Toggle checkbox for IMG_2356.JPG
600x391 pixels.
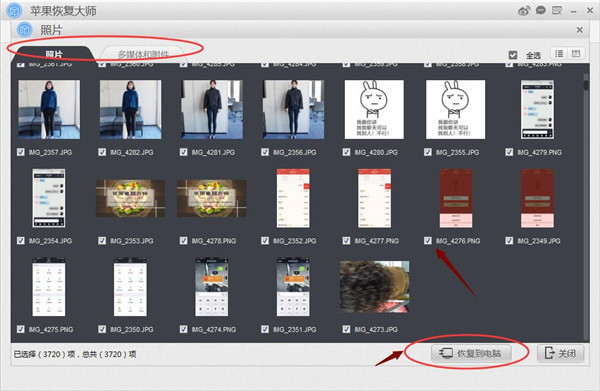click(265, 152)
